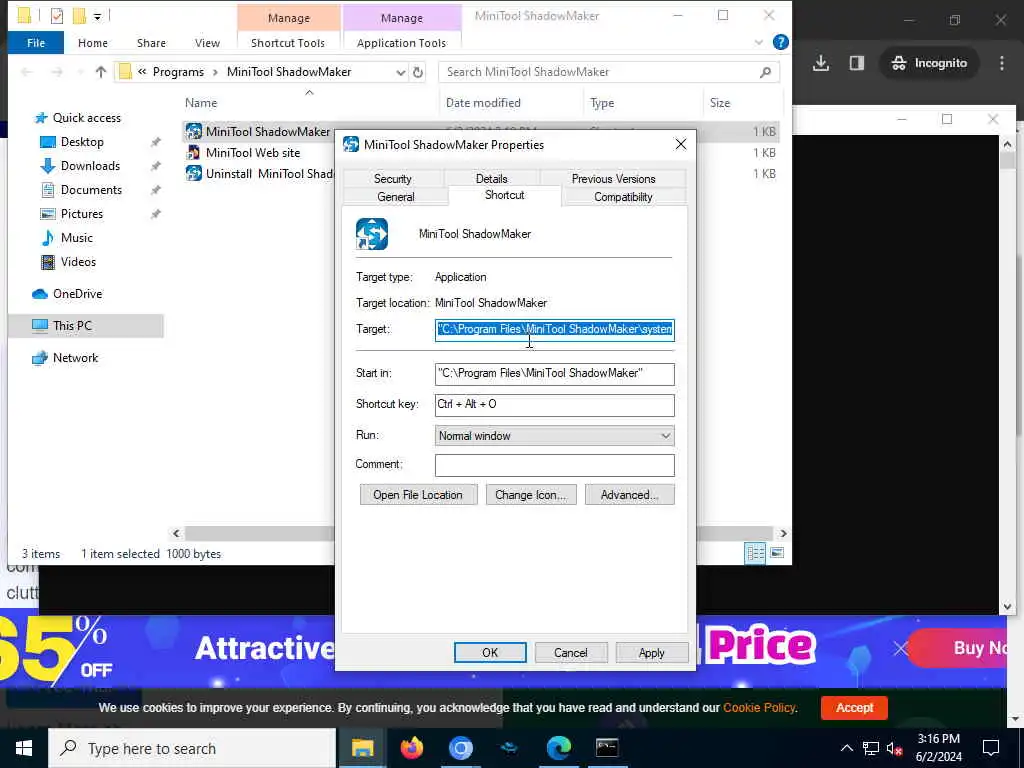Select the MiniTool Web site file
The width and height of the screenshot is (1024, 768).
pos(253,153)
